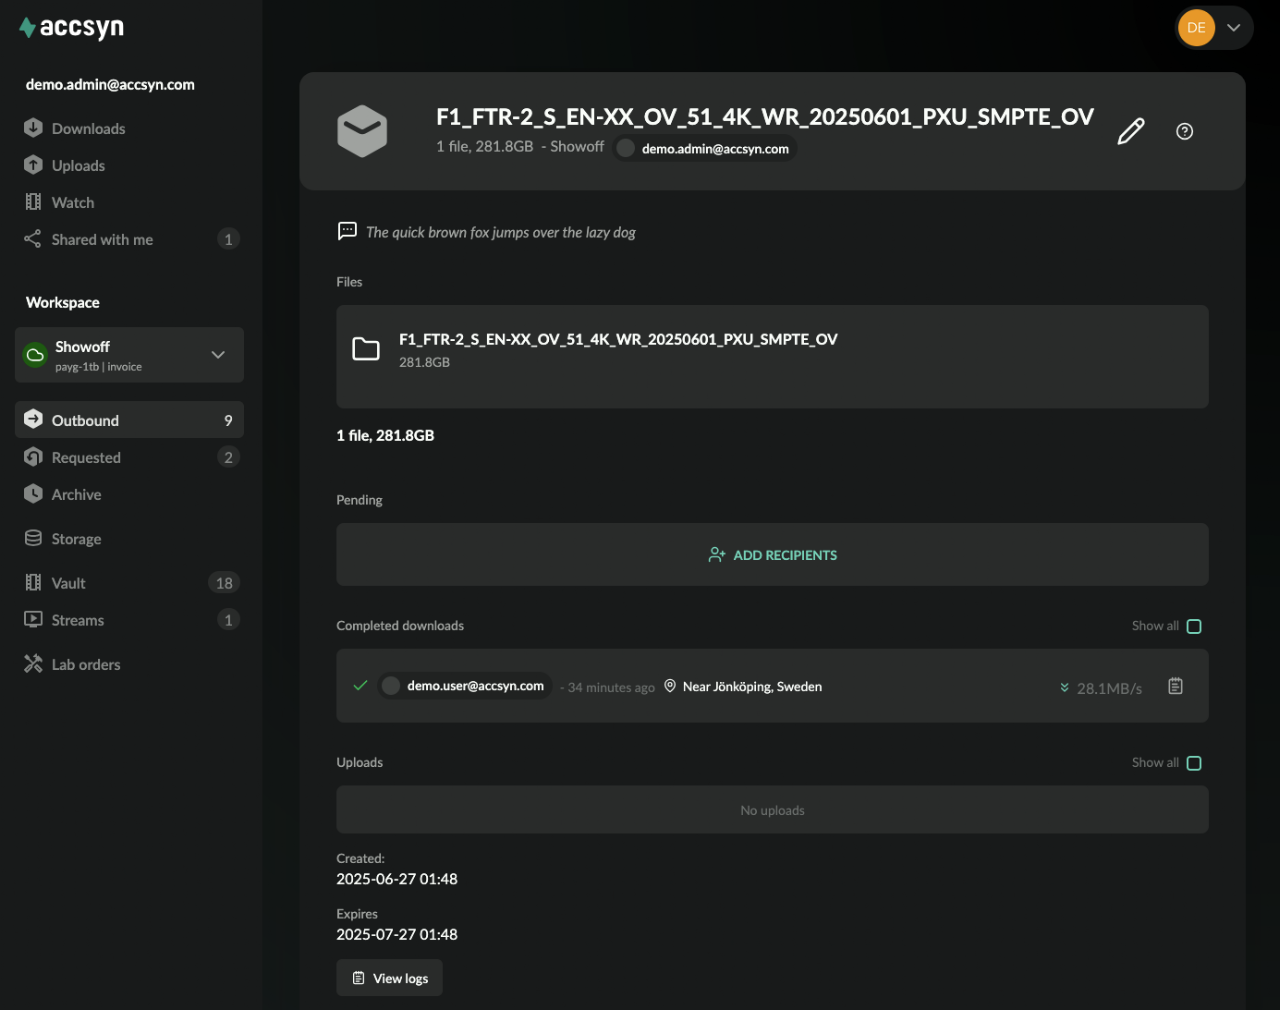This screenshot has height=1010, width=1280.
Task: Click the location pin near Jönköping
Action: pos(670,686)
